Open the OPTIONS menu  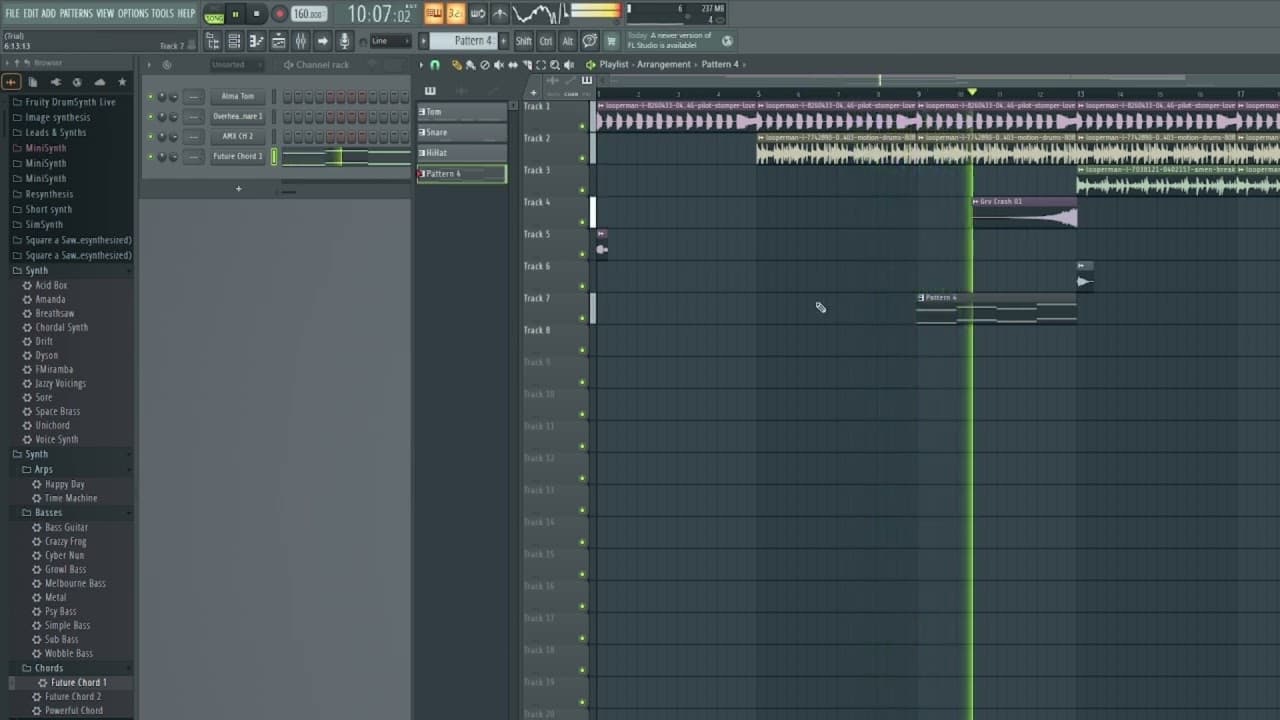[x=133, y=13]
